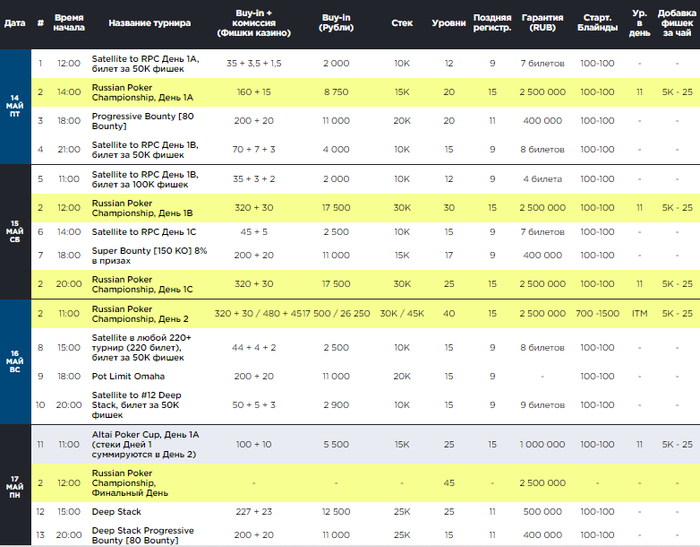This screenshot has height=547, width=700.
Task: Click the '2 900' rubles value
Action: click(x=336, y=405)
